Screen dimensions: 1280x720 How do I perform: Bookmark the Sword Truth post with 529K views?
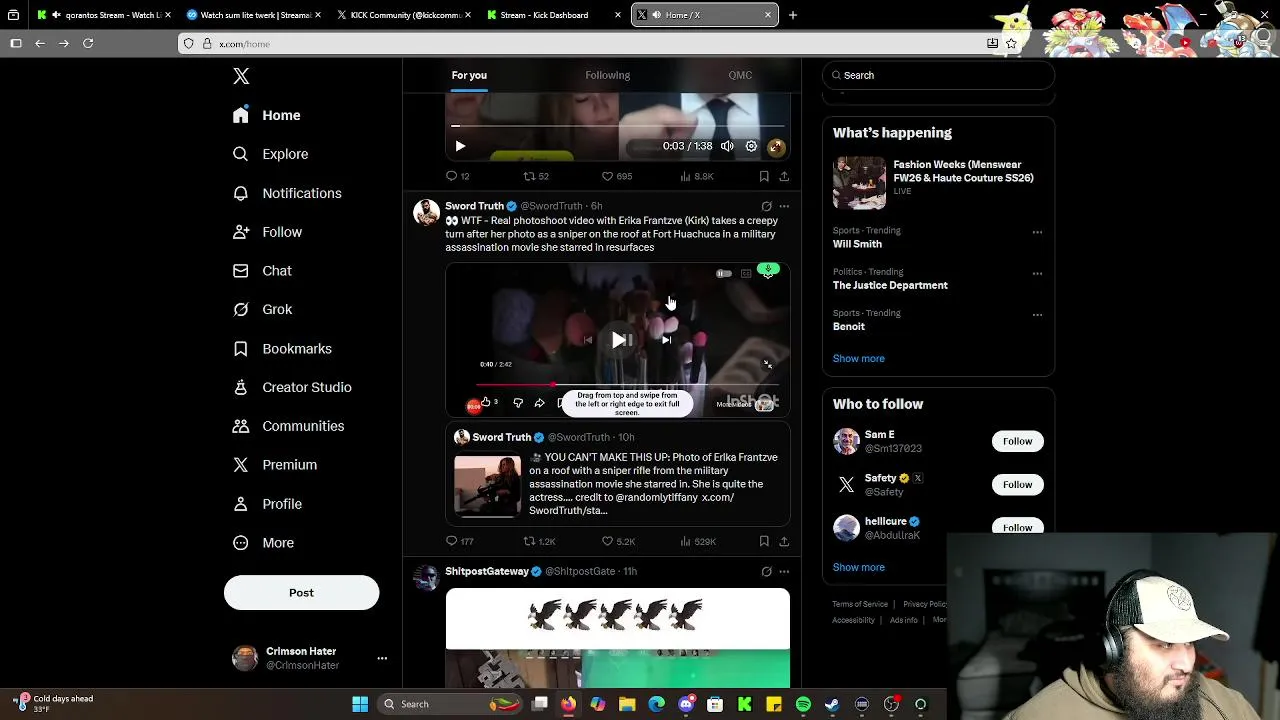pyautogui.click(x=764, y=541)
